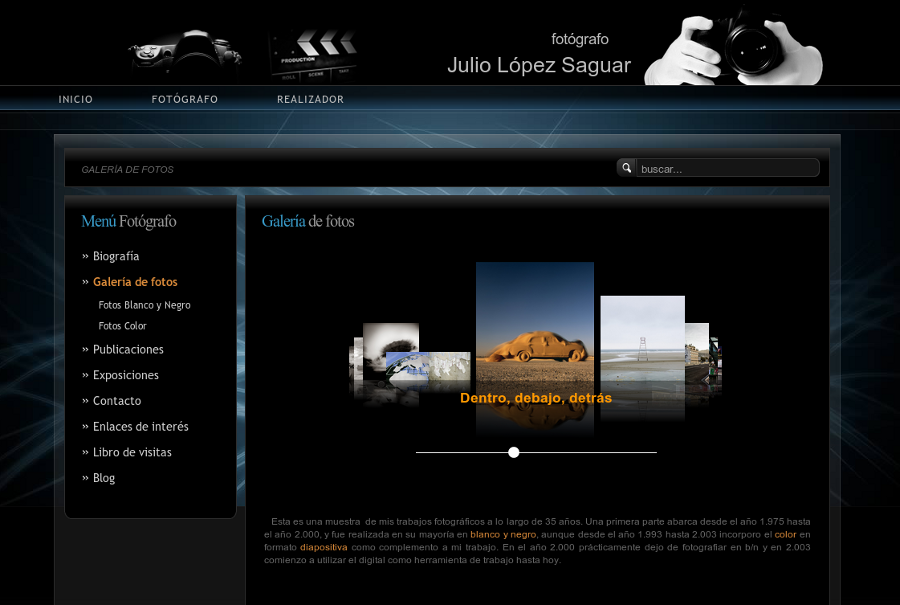Click the arrow icon beside Blog
This screenshot has width=900, height=605.
pyautogui.click(x=84, y=477)
